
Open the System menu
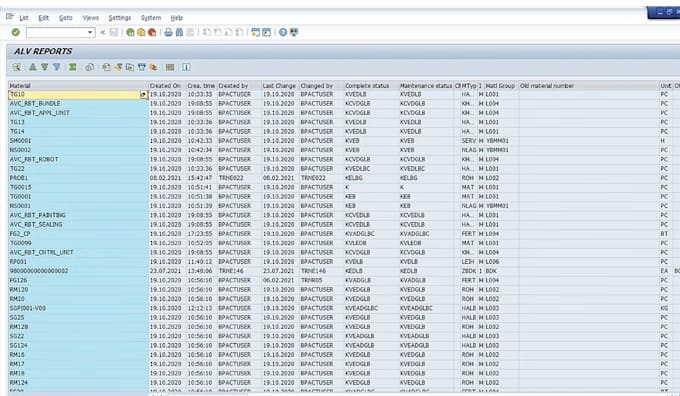tap(151, 18)
